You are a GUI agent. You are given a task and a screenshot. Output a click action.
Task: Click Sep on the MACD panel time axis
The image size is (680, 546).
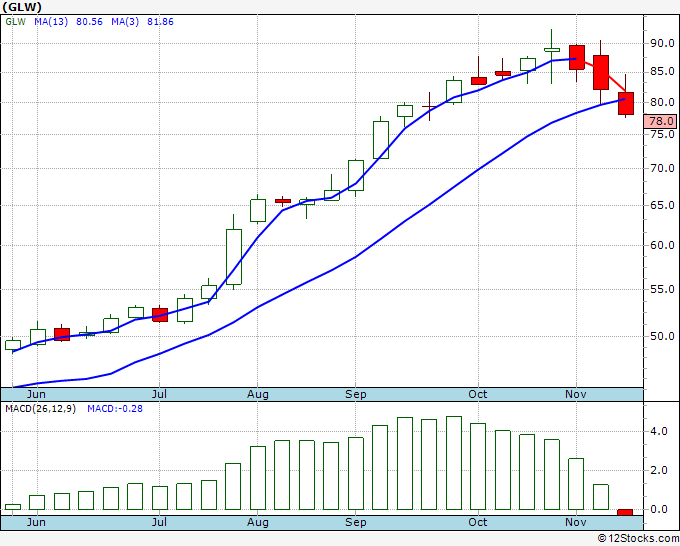tap(356, 522)
